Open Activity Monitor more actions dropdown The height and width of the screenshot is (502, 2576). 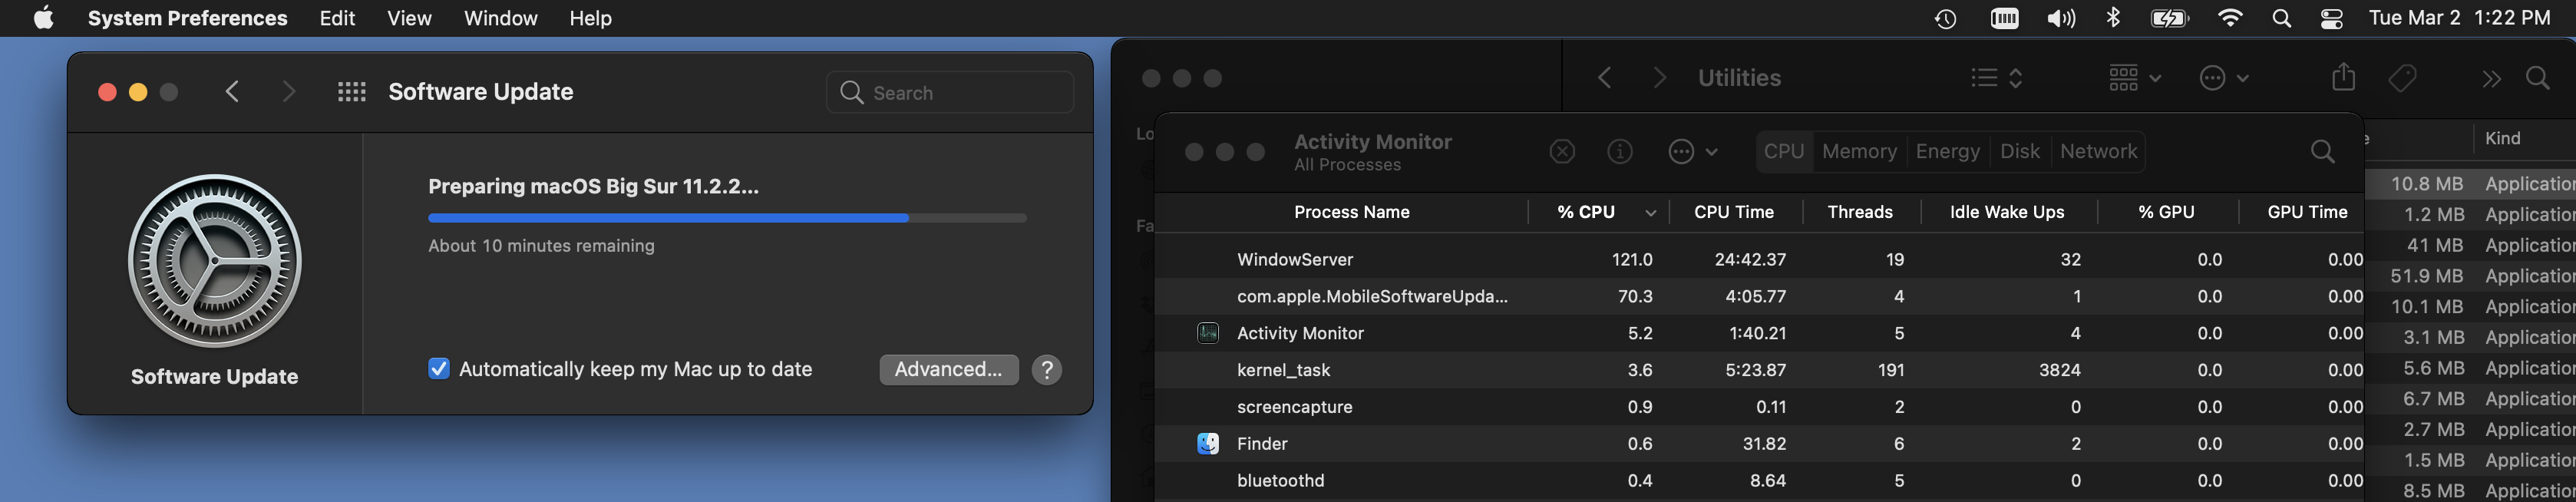[x=1692, y=151]
